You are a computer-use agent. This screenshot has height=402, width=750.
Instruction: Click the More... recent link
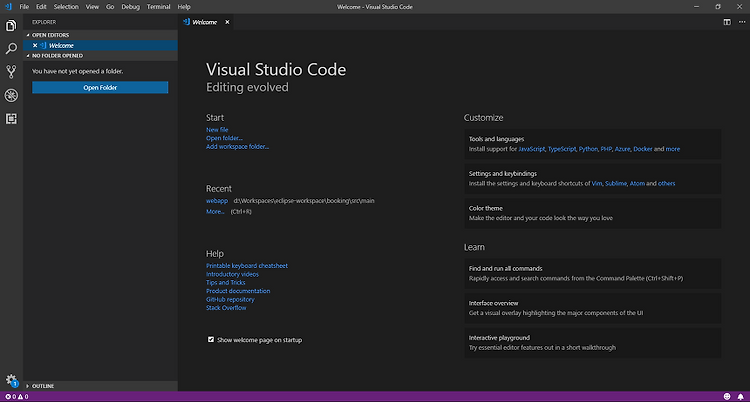tap(215, 212)
